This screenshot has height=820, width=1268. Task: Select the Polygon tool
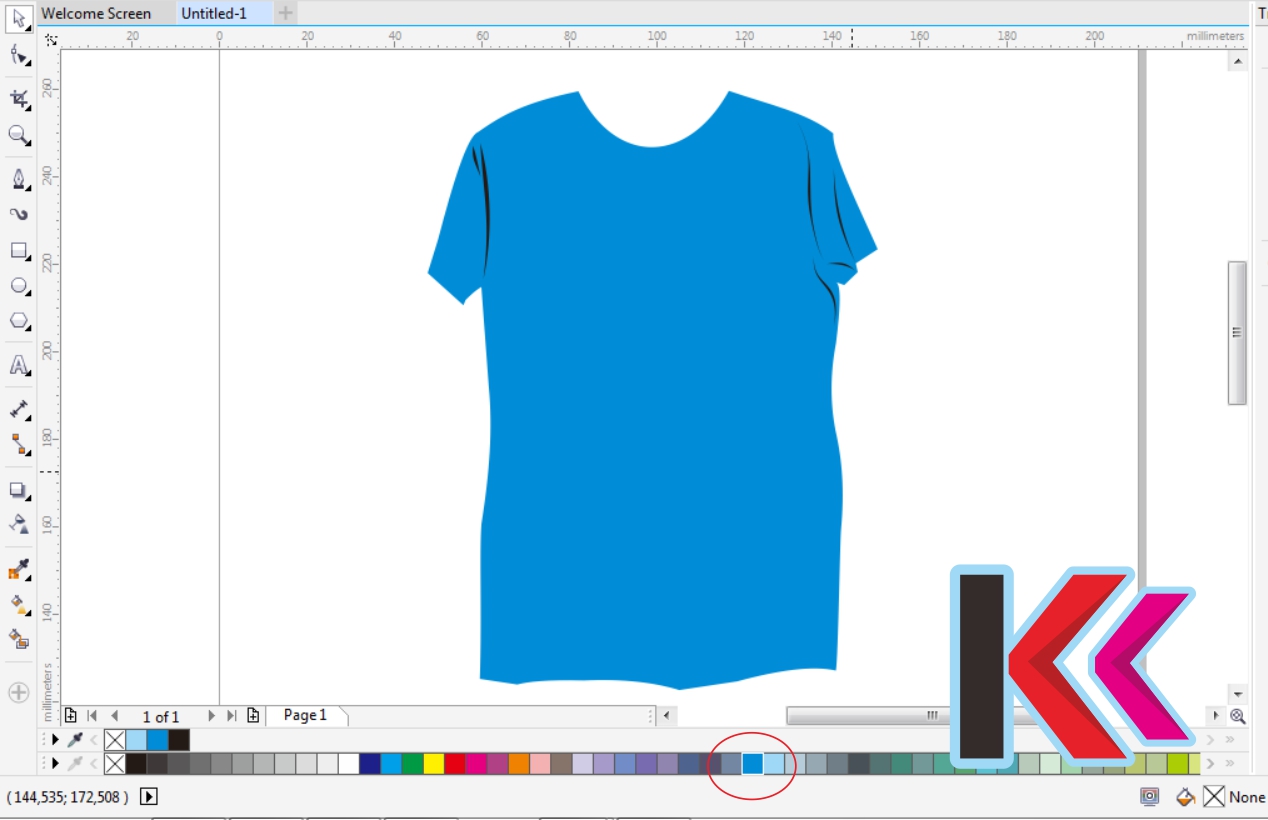point(17,321)
